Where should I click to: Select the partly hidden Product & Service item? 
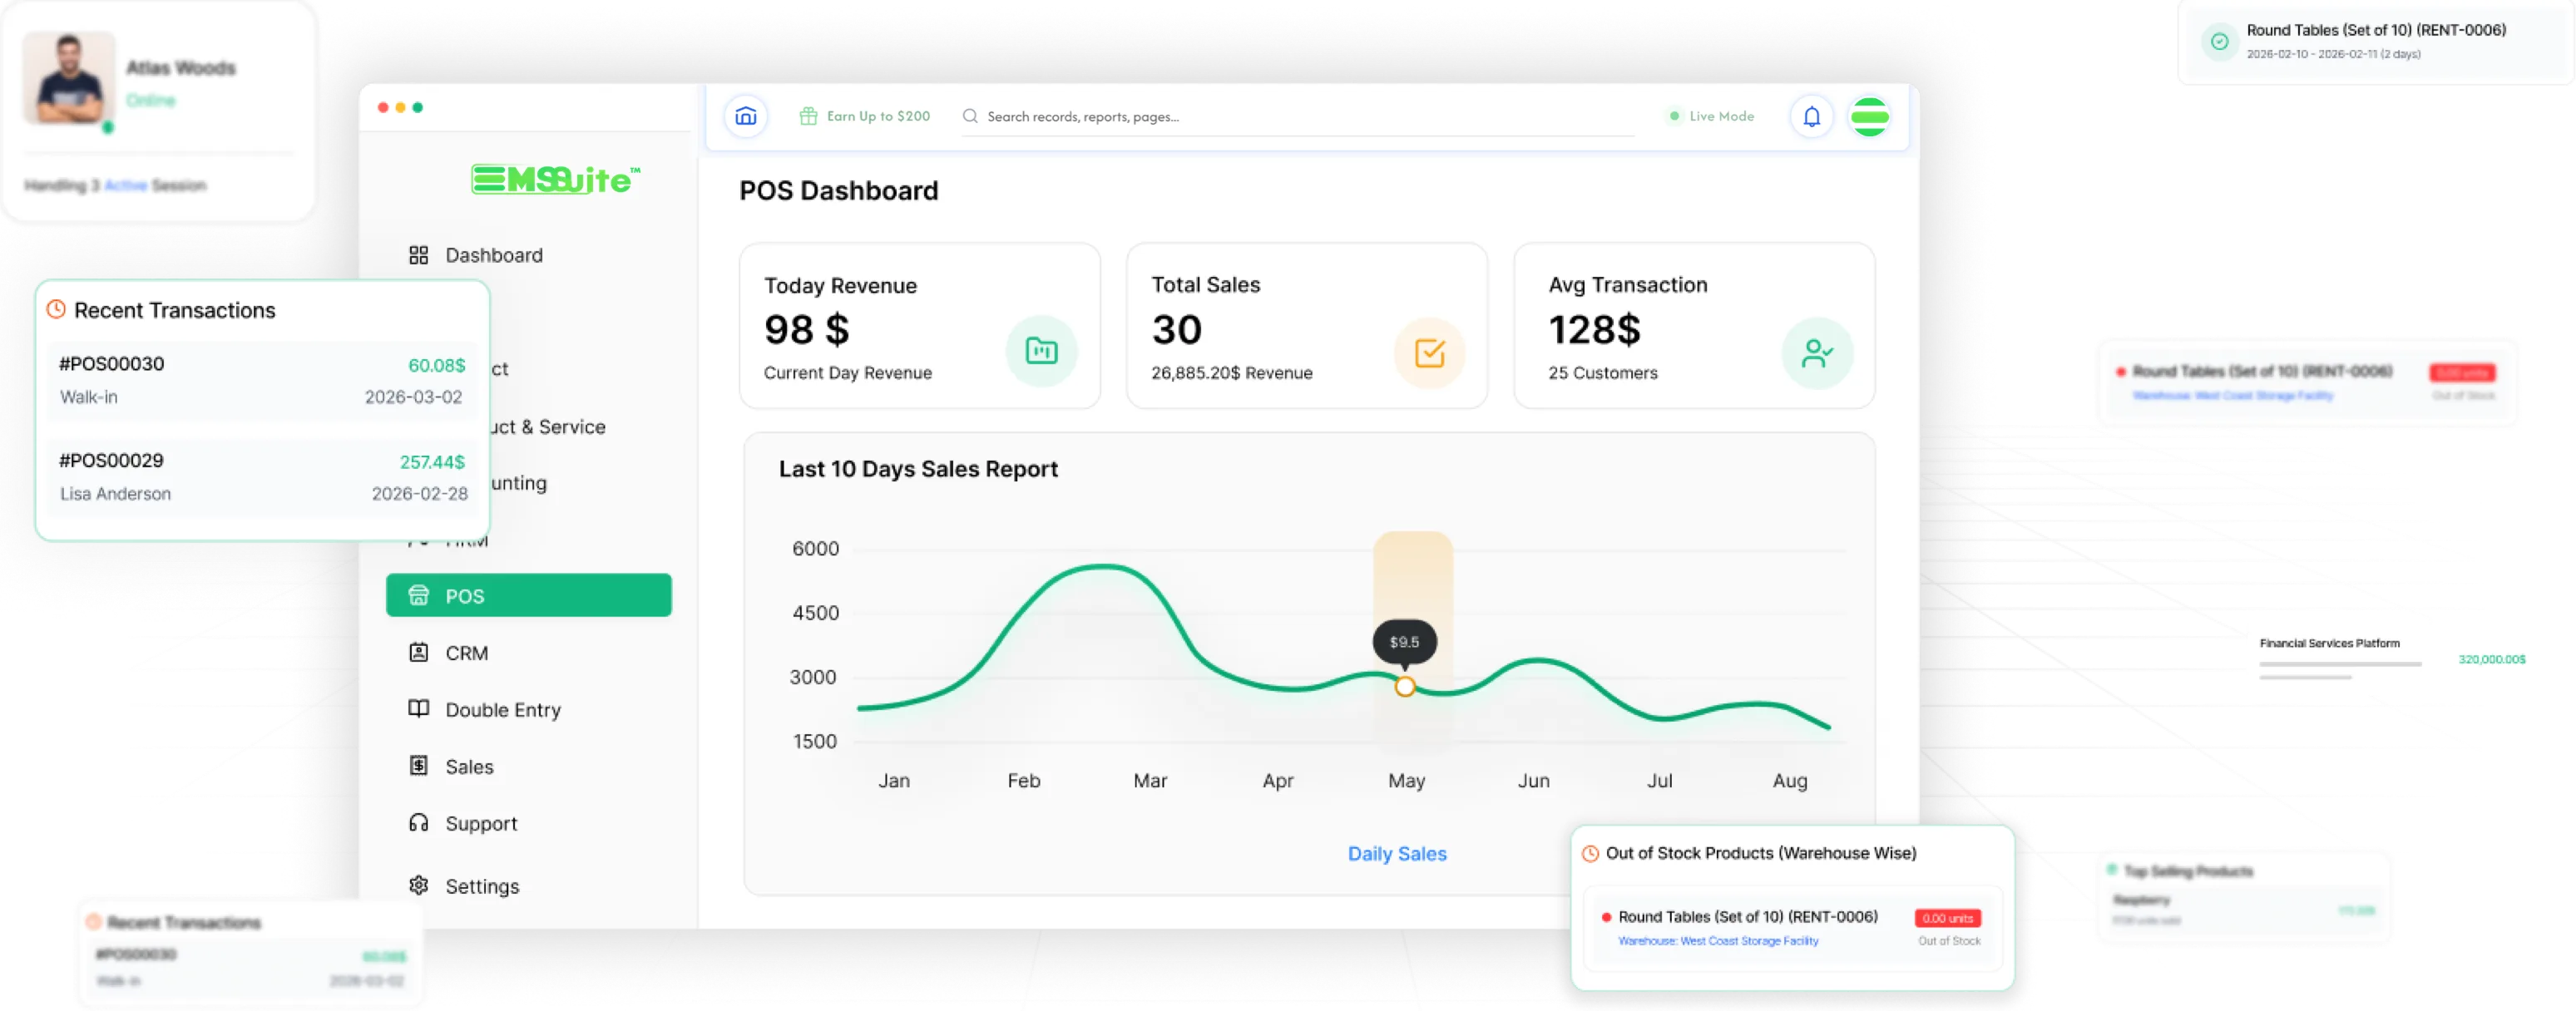pos(548,427)
